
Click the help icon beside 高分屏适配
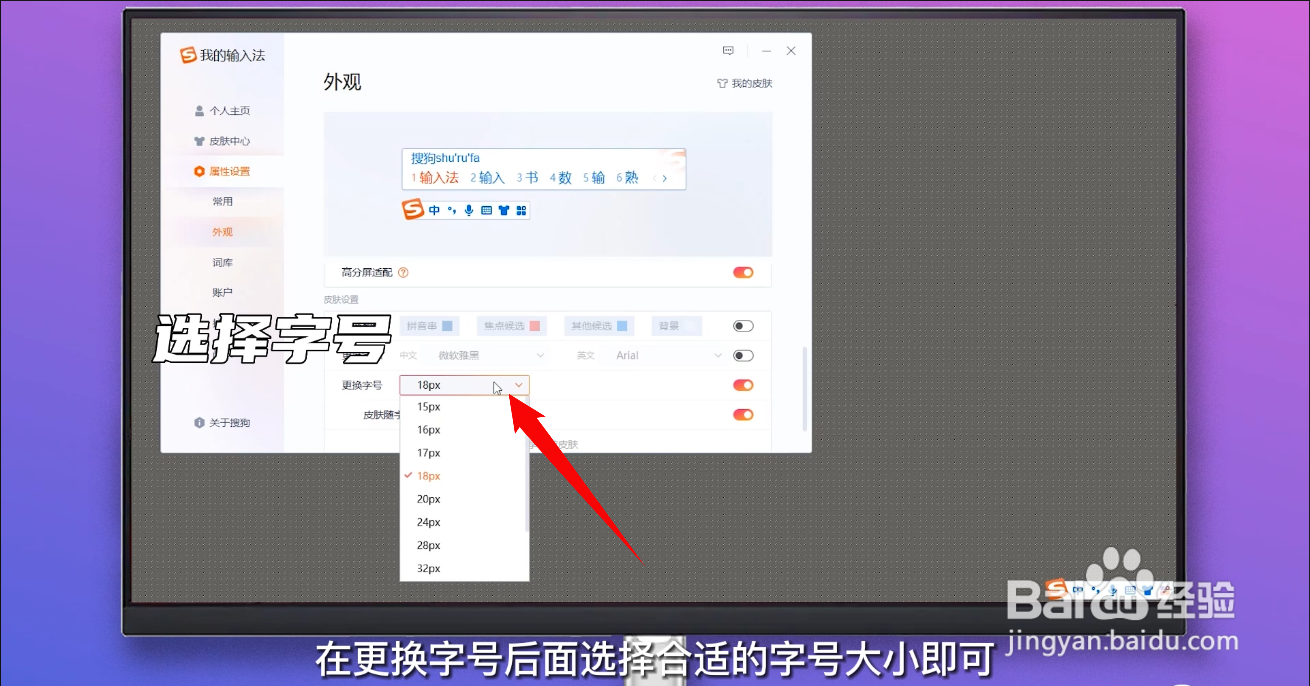(403, 272)
